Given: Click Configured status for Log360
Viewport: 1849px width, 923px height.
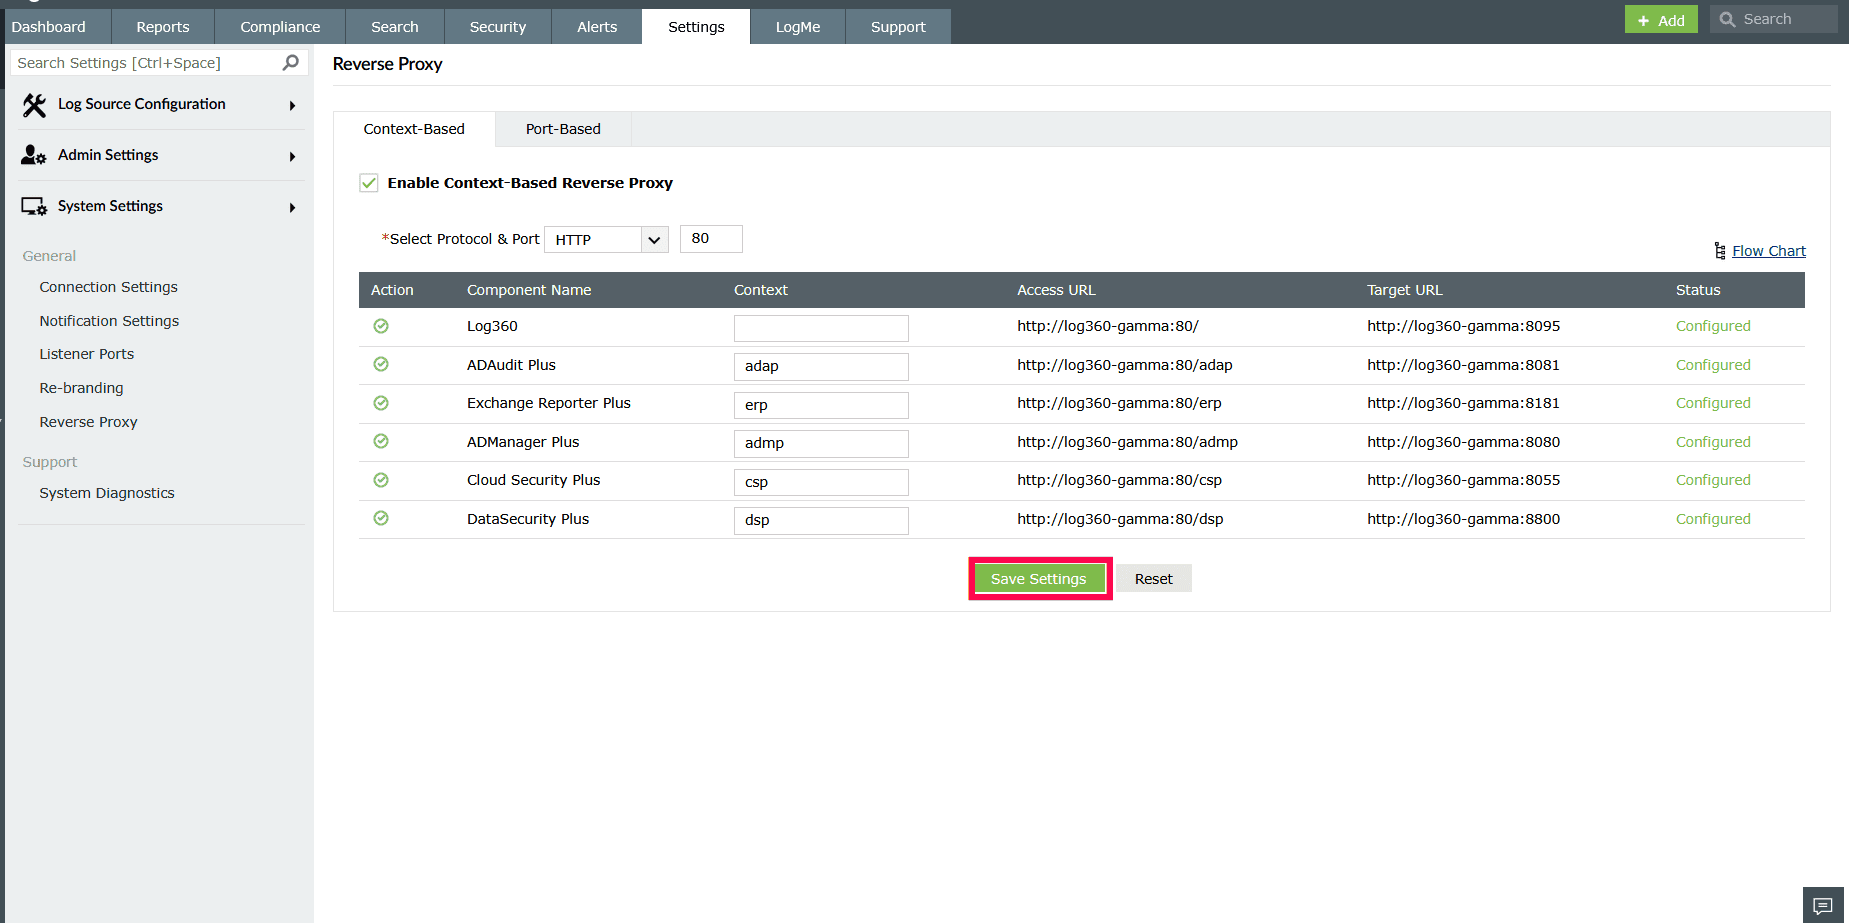Looking at the screenshot, I should click(x=1713, y=326).
